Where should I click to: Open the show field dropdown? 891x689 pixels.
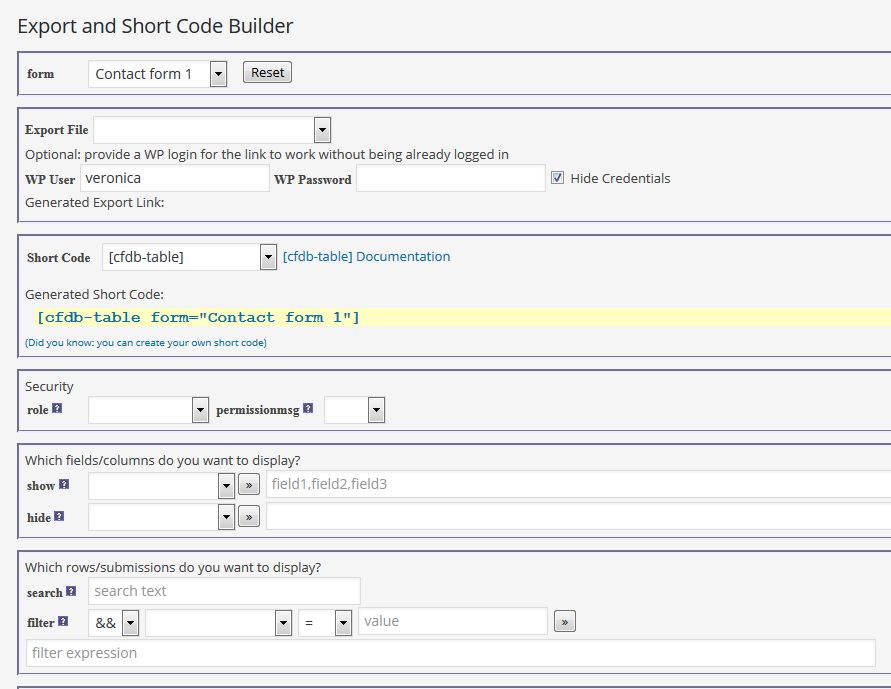(161, 486)
